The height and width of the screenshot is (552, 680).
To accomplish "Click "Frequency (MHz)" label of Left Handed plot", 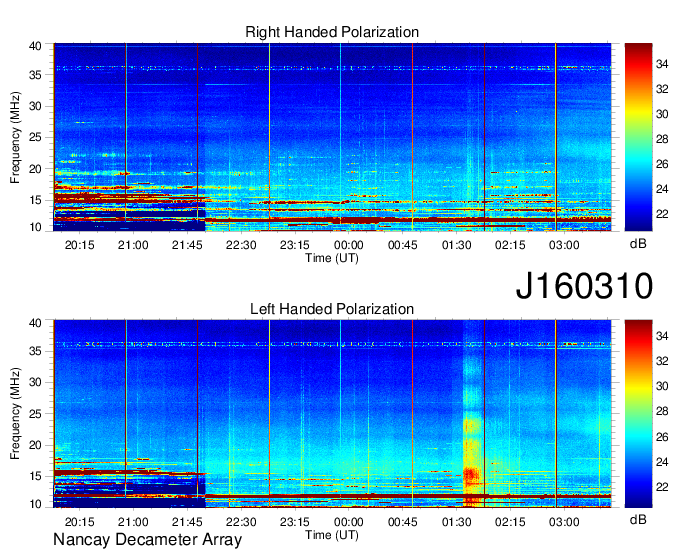I will 15,414.
